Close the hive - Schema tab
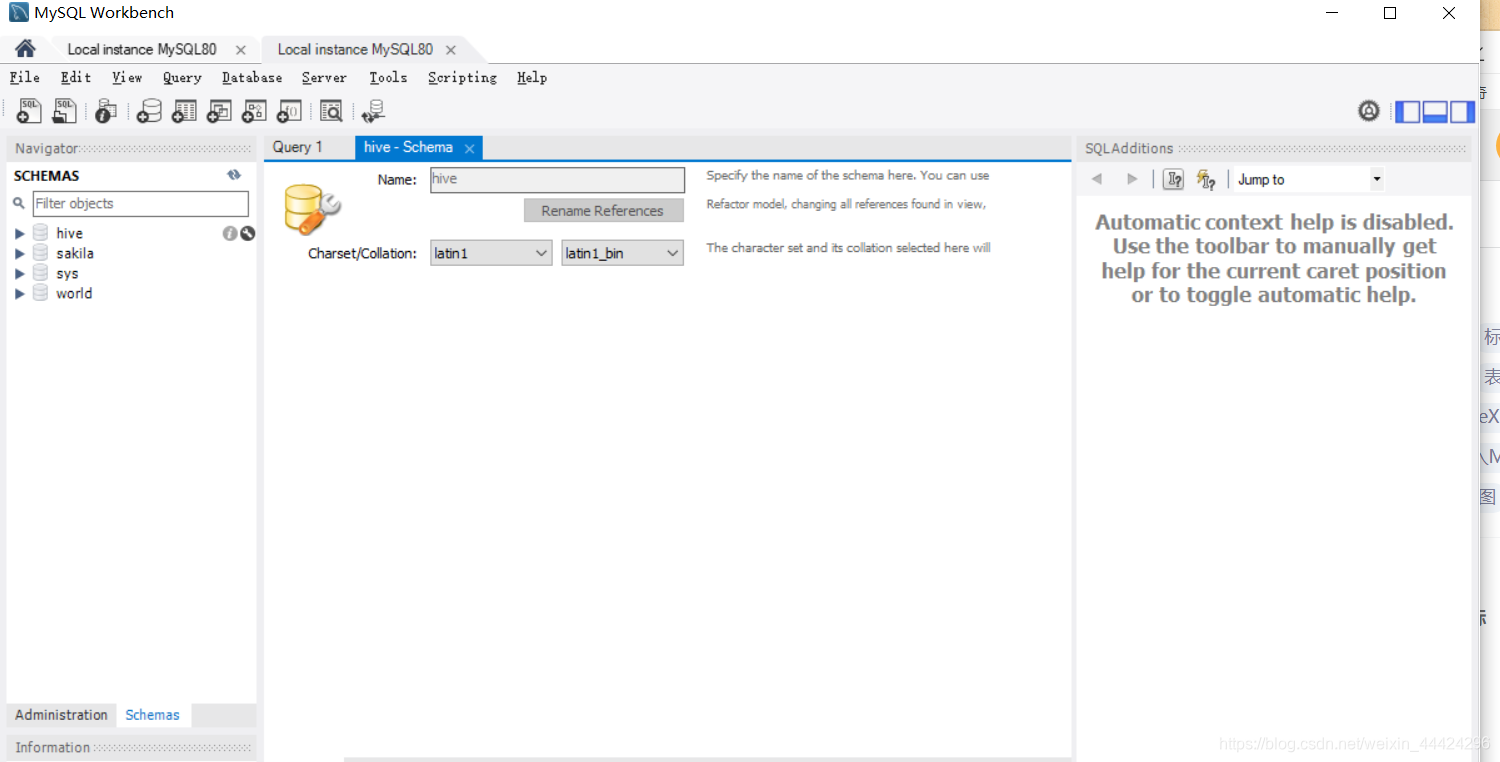The height and width of the screenshot is (762, 1500). point(469,148)
